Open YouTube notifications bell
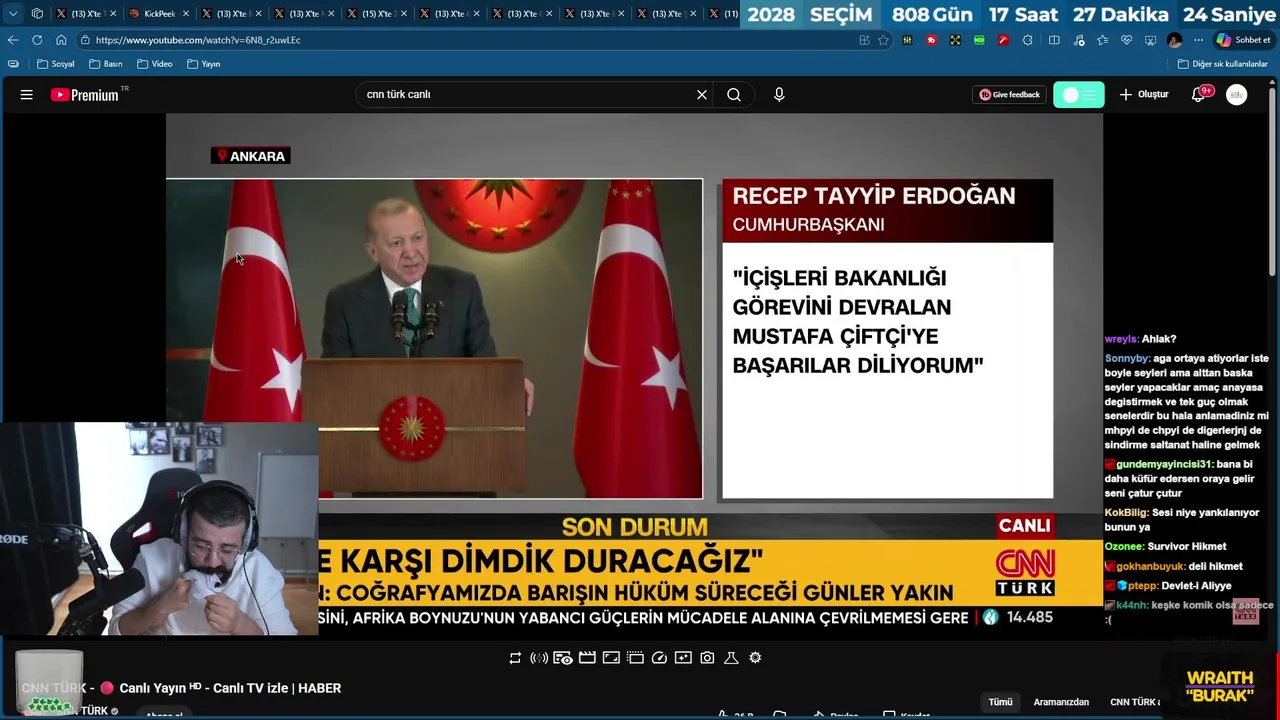 click(x=1199, y=95)
